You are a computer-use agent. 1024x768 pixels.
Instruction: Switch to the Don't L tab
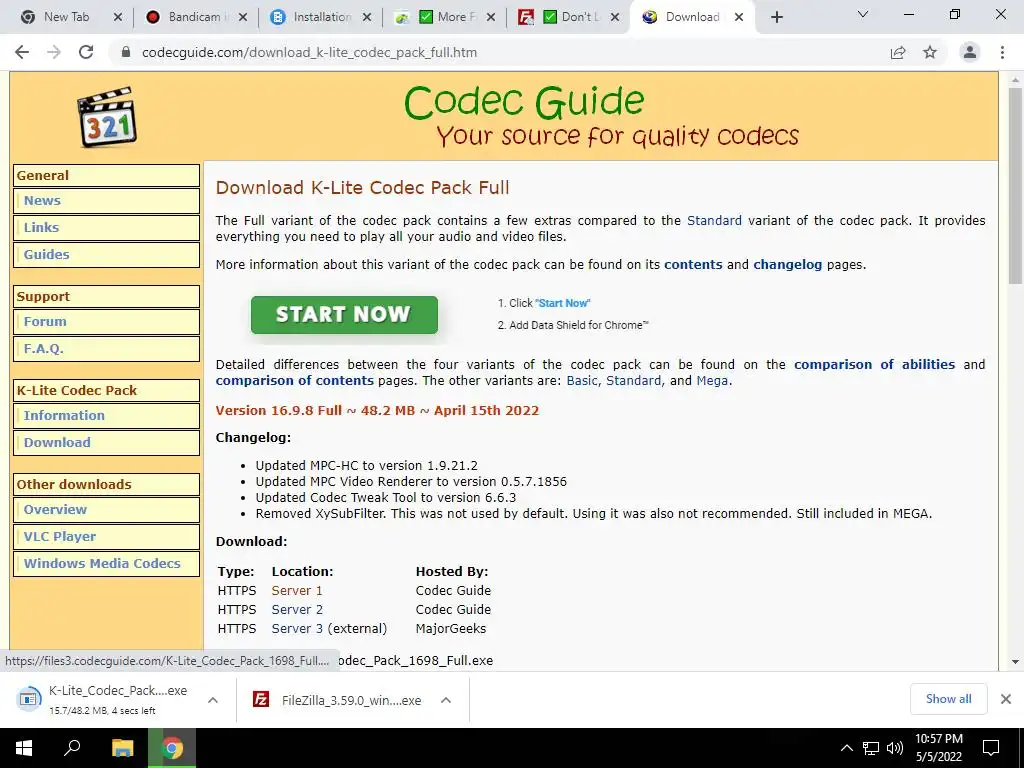point(568,17)
